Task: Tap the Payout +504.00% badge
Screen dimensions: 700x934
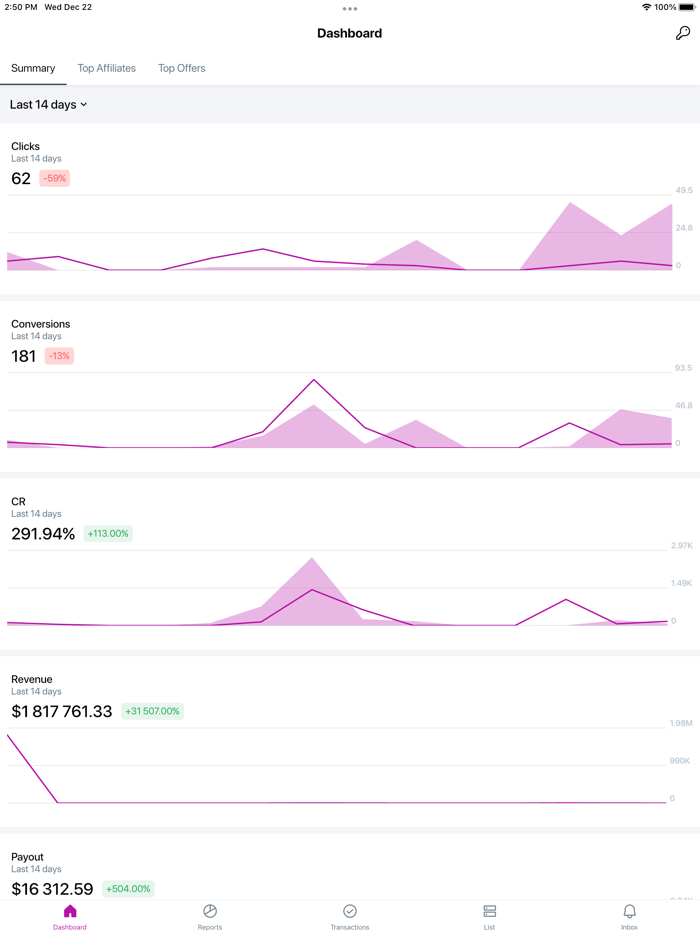Action: (130, 889)
